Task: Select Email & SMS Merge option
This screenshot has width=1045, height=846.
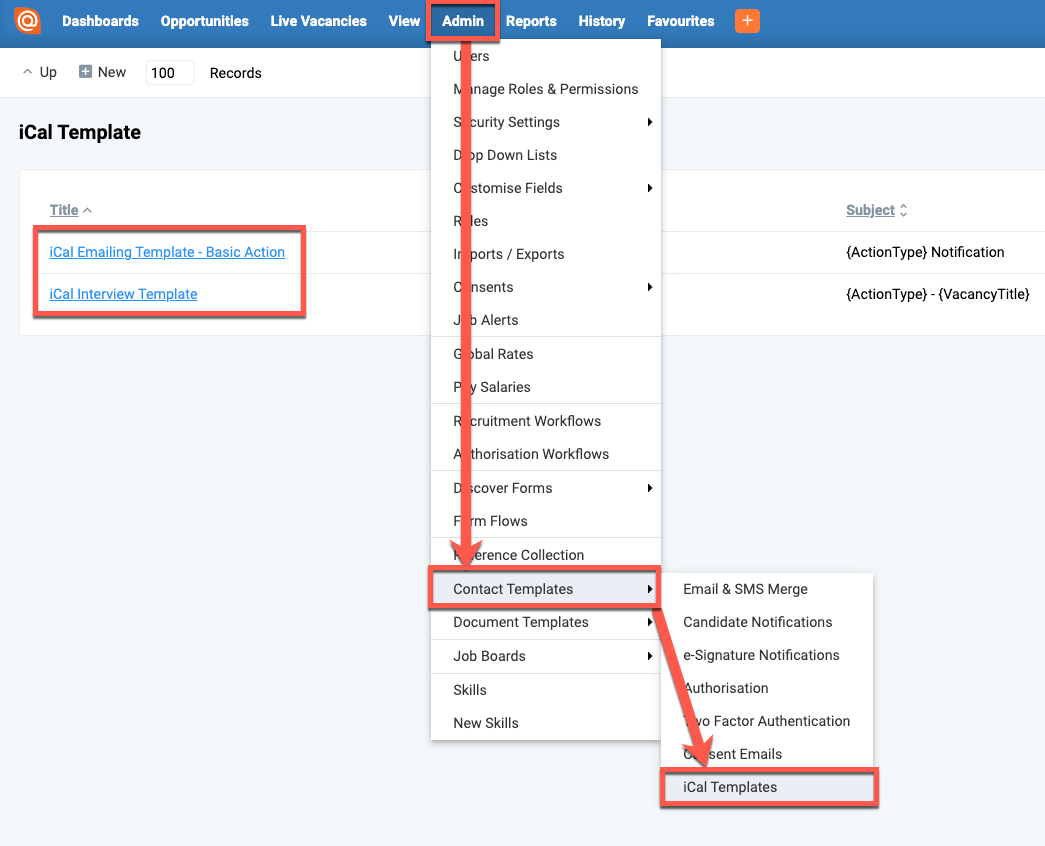Action: (x=744, y=589)
